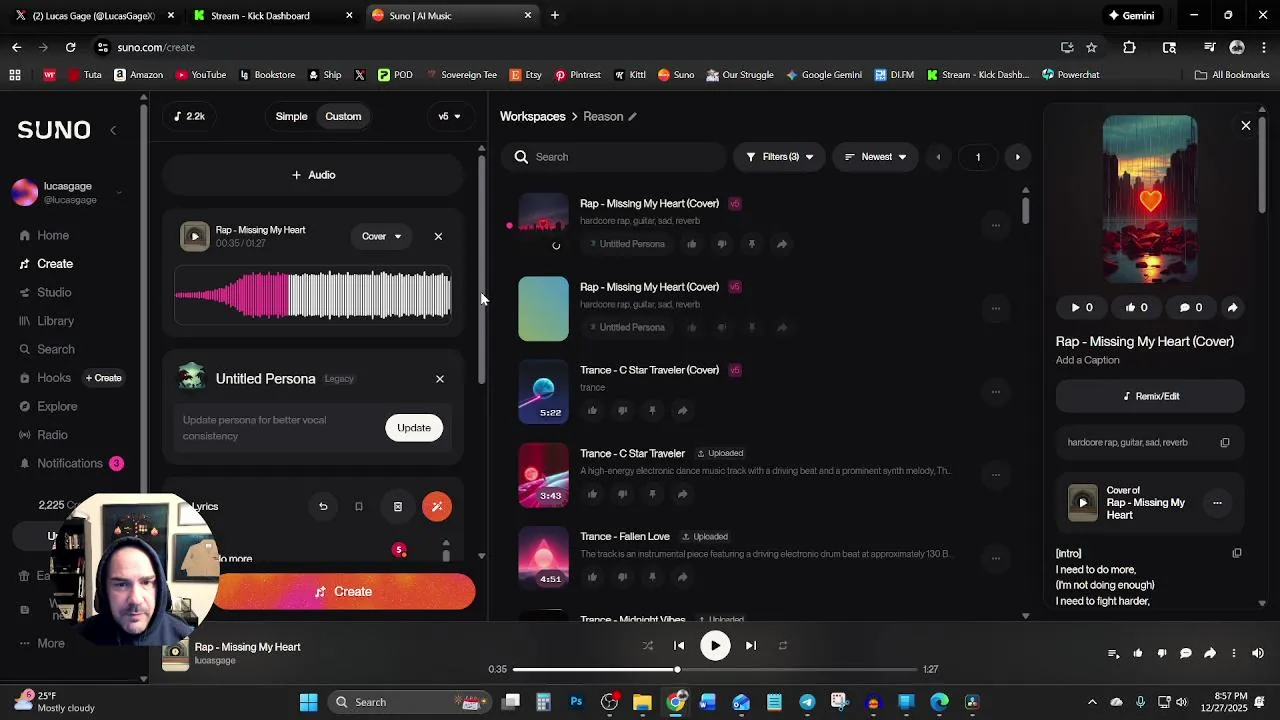
Task: Like the uploaded Trance - C Star Traveler
Action: [592, 494]
